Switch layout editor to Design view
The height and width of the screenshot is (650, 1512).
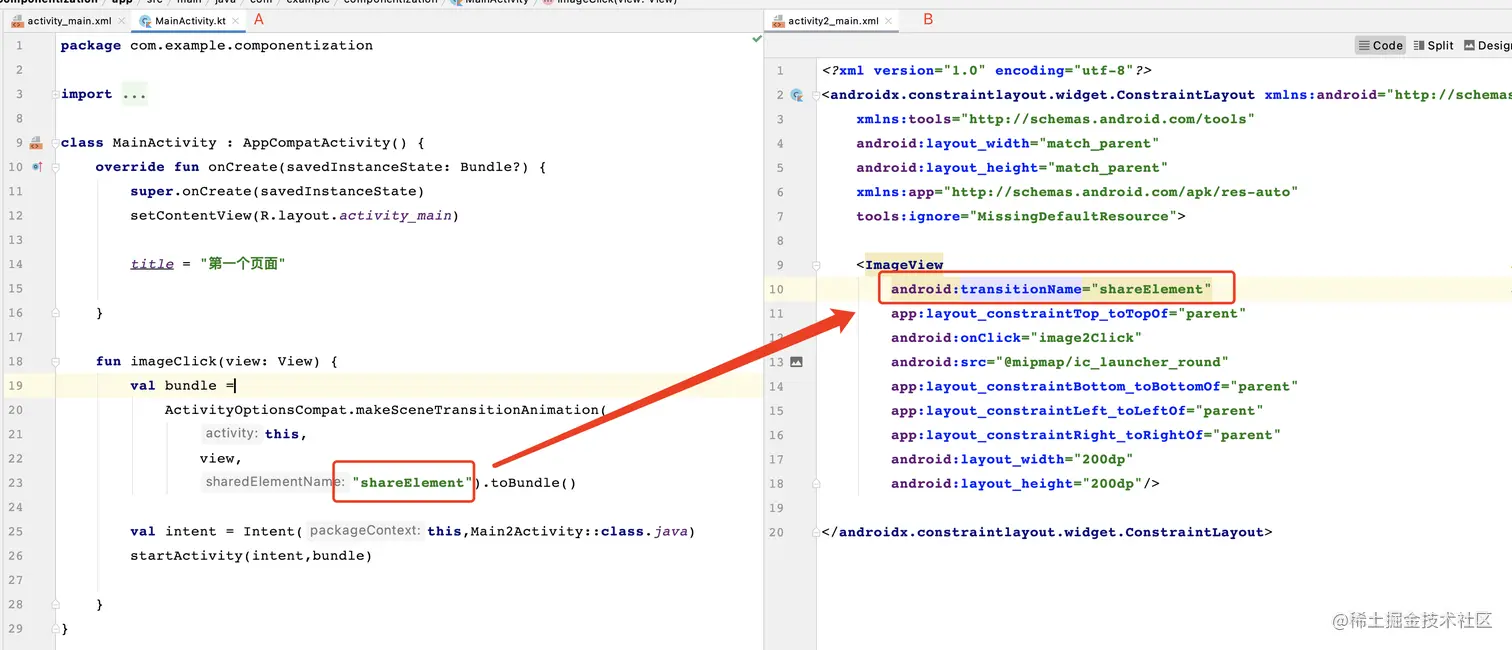coord(1488,45)
